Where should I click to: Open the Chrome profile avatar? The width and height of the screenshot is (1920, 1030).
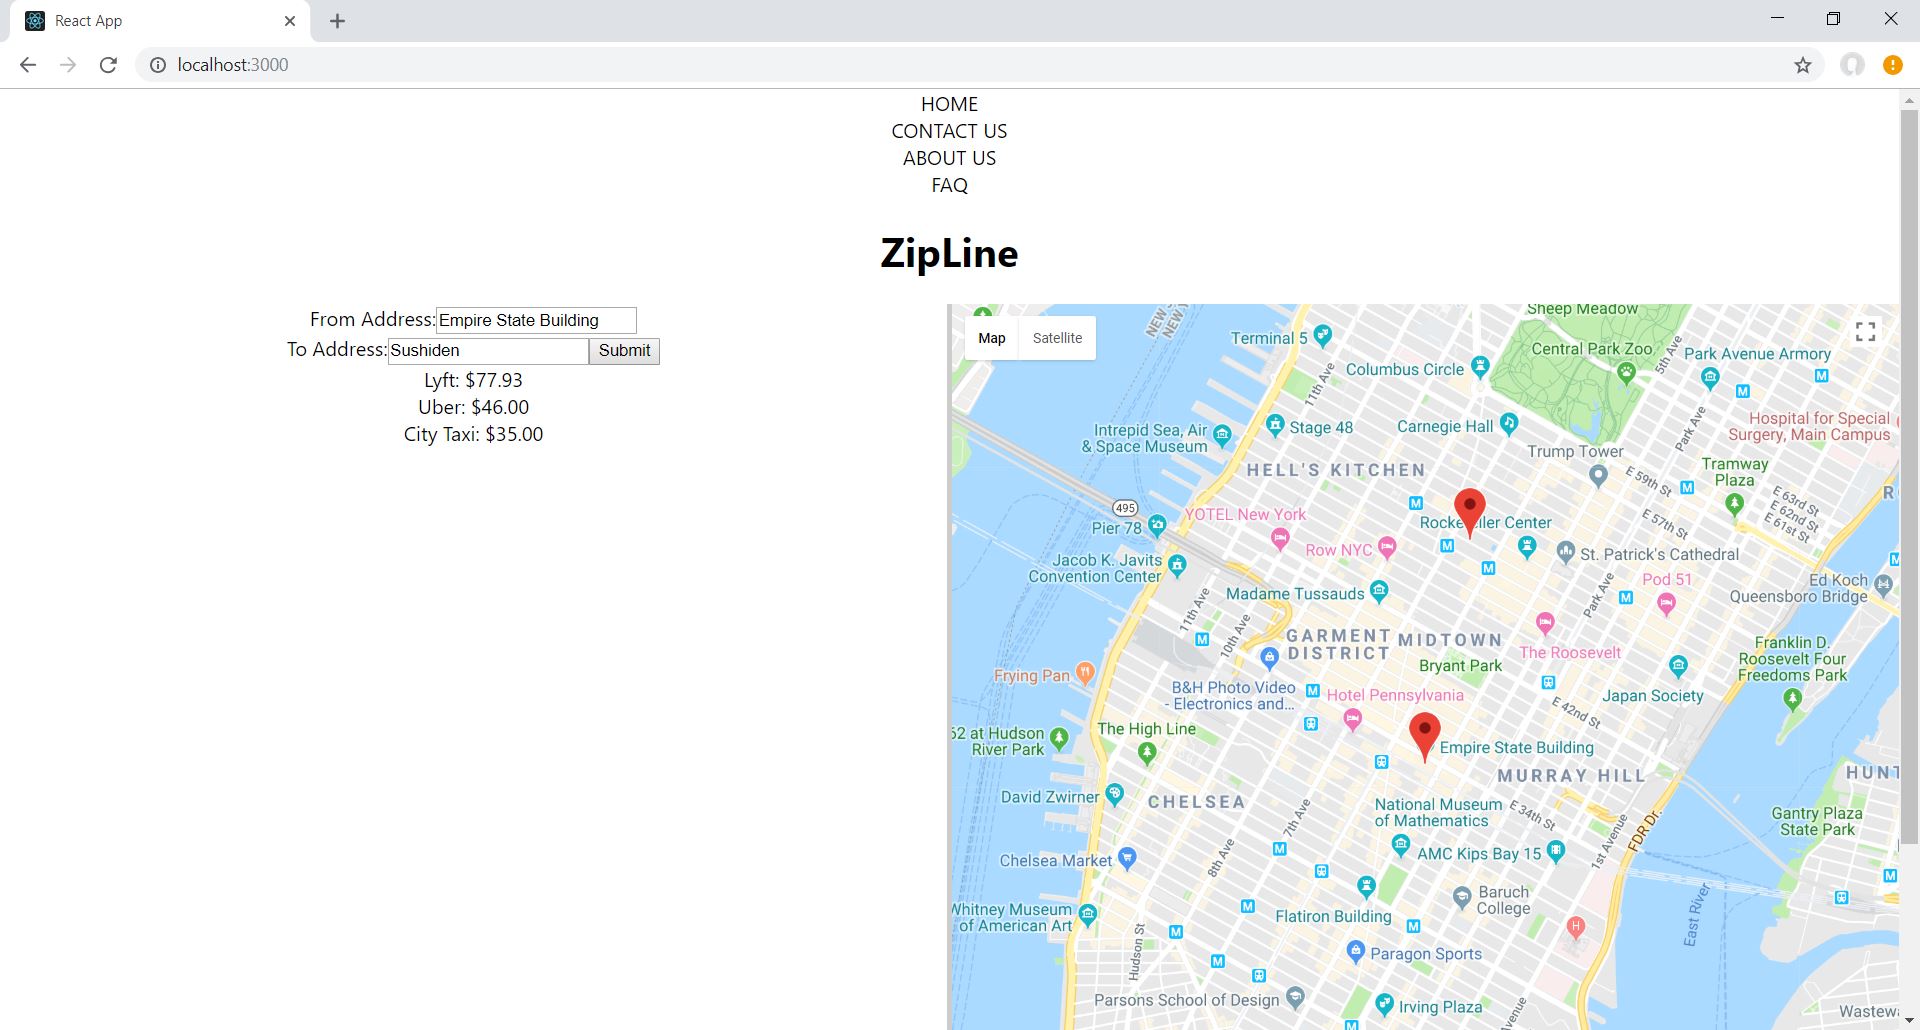point(1853,65)
